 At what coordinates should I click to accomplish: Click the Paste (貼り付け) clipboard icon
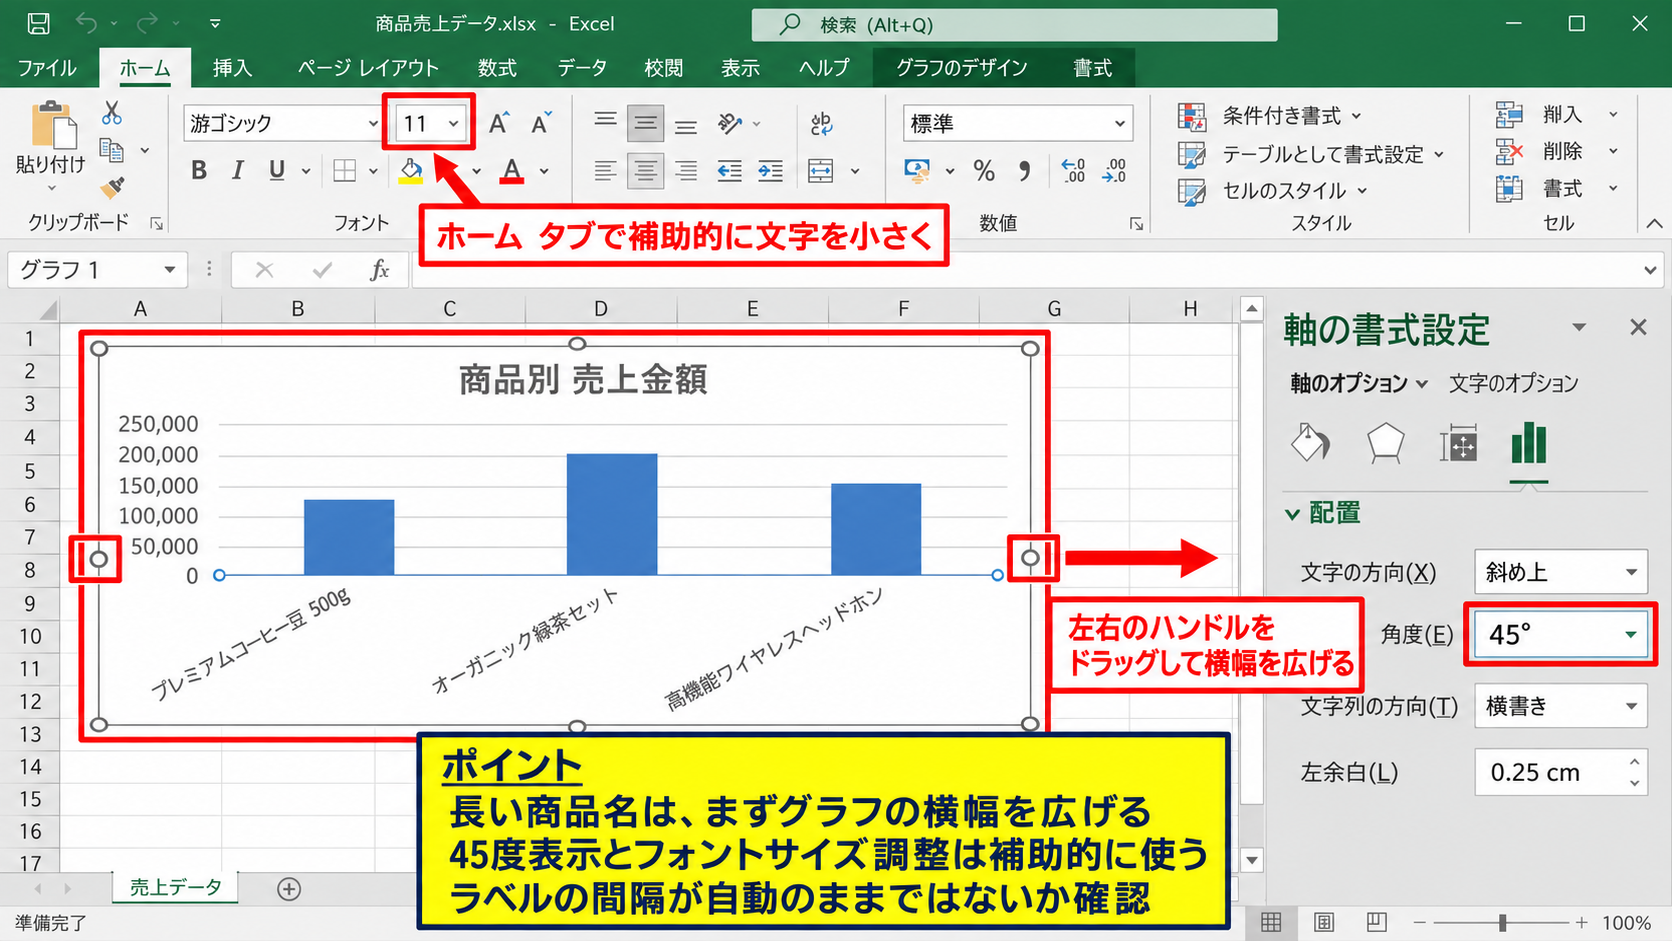[52, 126]
